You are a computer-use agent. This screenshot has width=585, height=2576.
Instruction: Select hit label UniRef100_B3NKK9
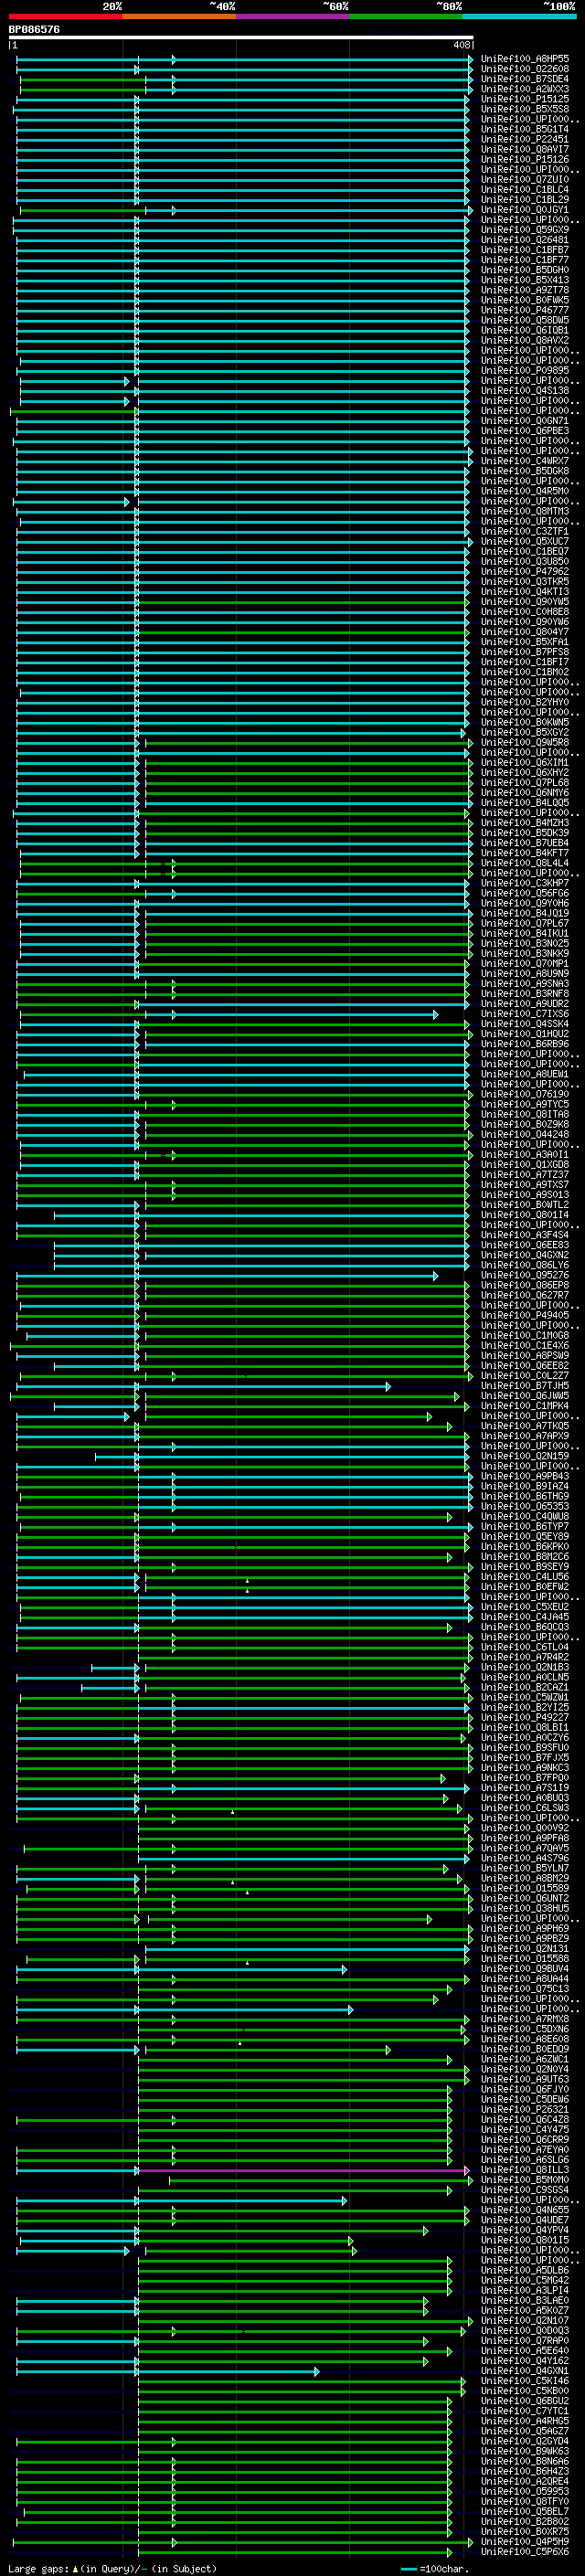525,953
